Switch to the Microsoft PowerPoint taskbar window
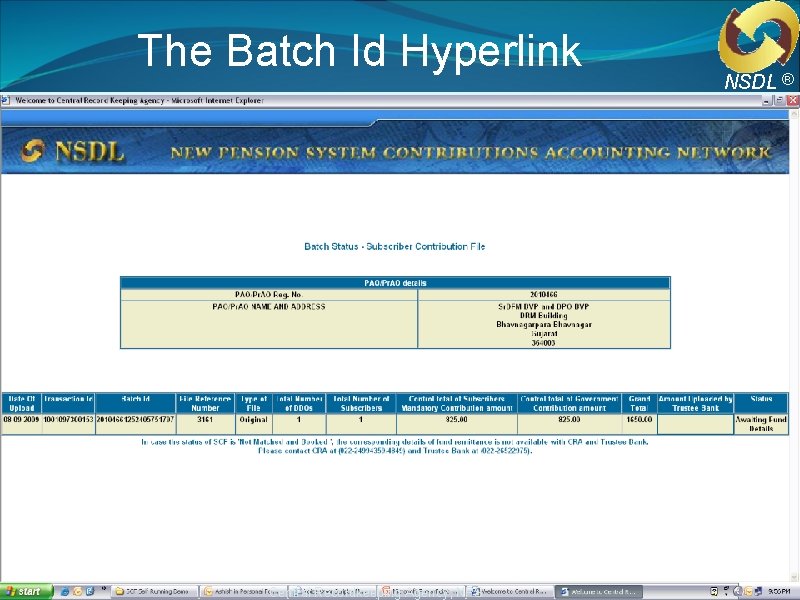The width and height of the screenshot is (800, 600). click(421, 591)
